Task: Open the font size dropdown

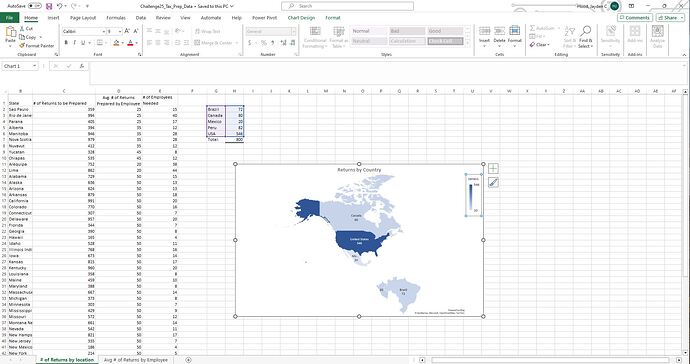Action: (120, 32)
